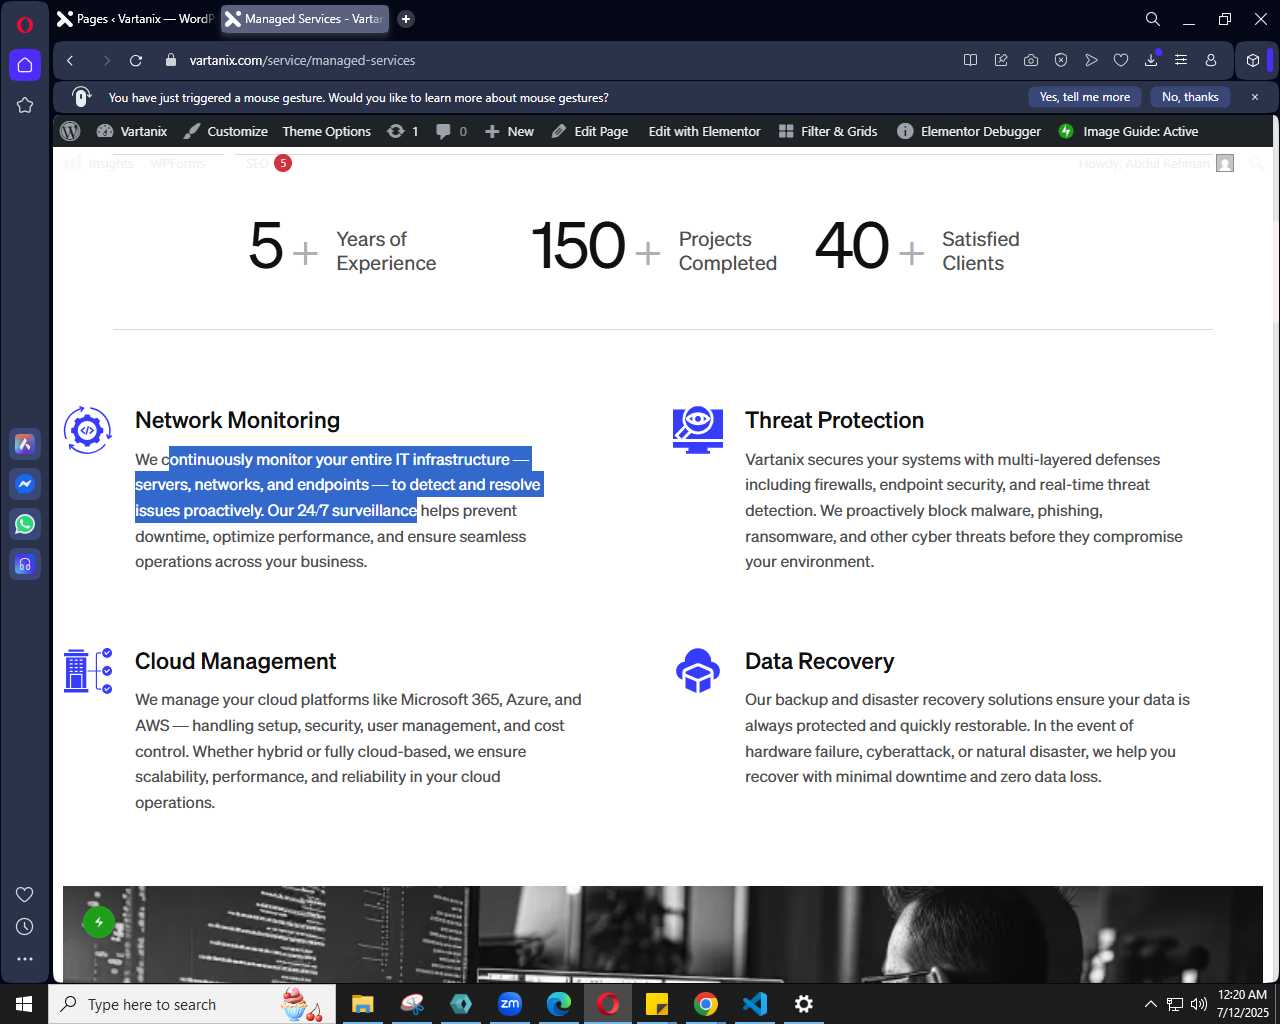
Task: Open Customize in the admin bar
Action: pyautogui.click(x=226, y=131)
